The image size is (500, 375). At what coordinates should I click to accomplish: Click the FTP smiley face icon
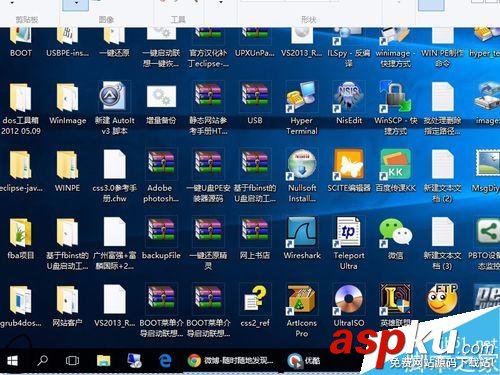442,299
